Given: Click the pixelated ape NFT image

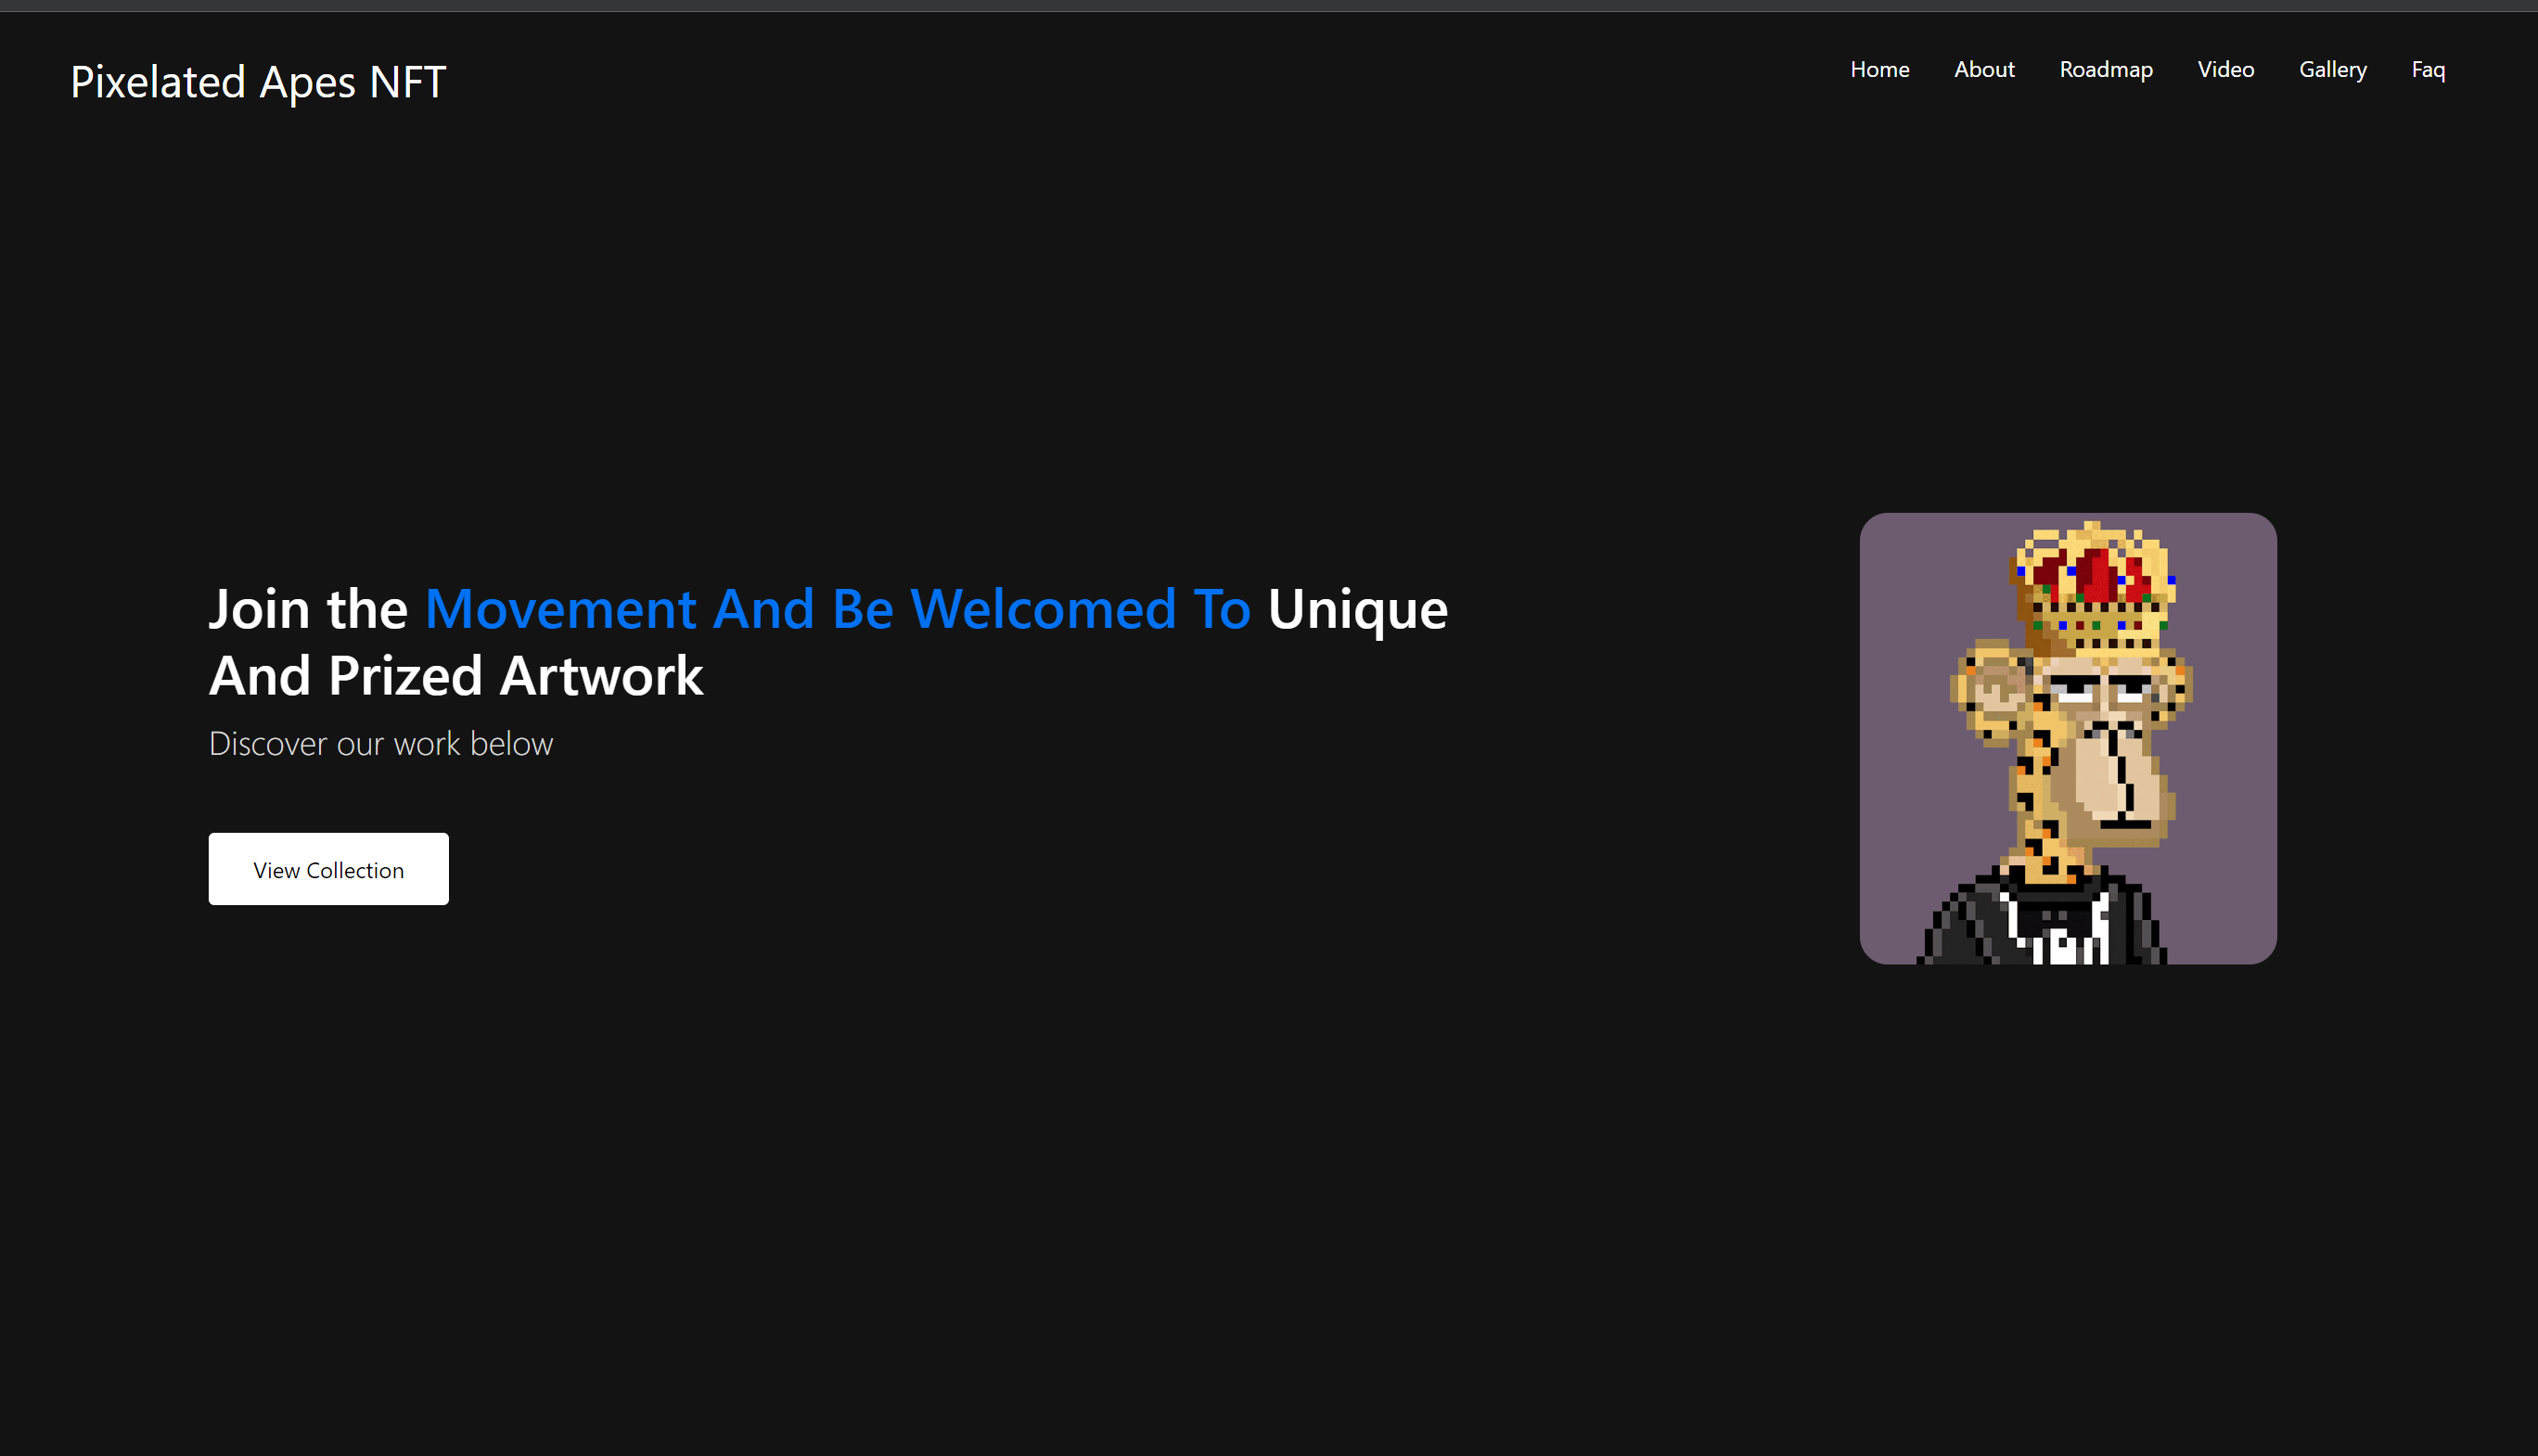Looking at the screenshot, I should [2067, 738].
